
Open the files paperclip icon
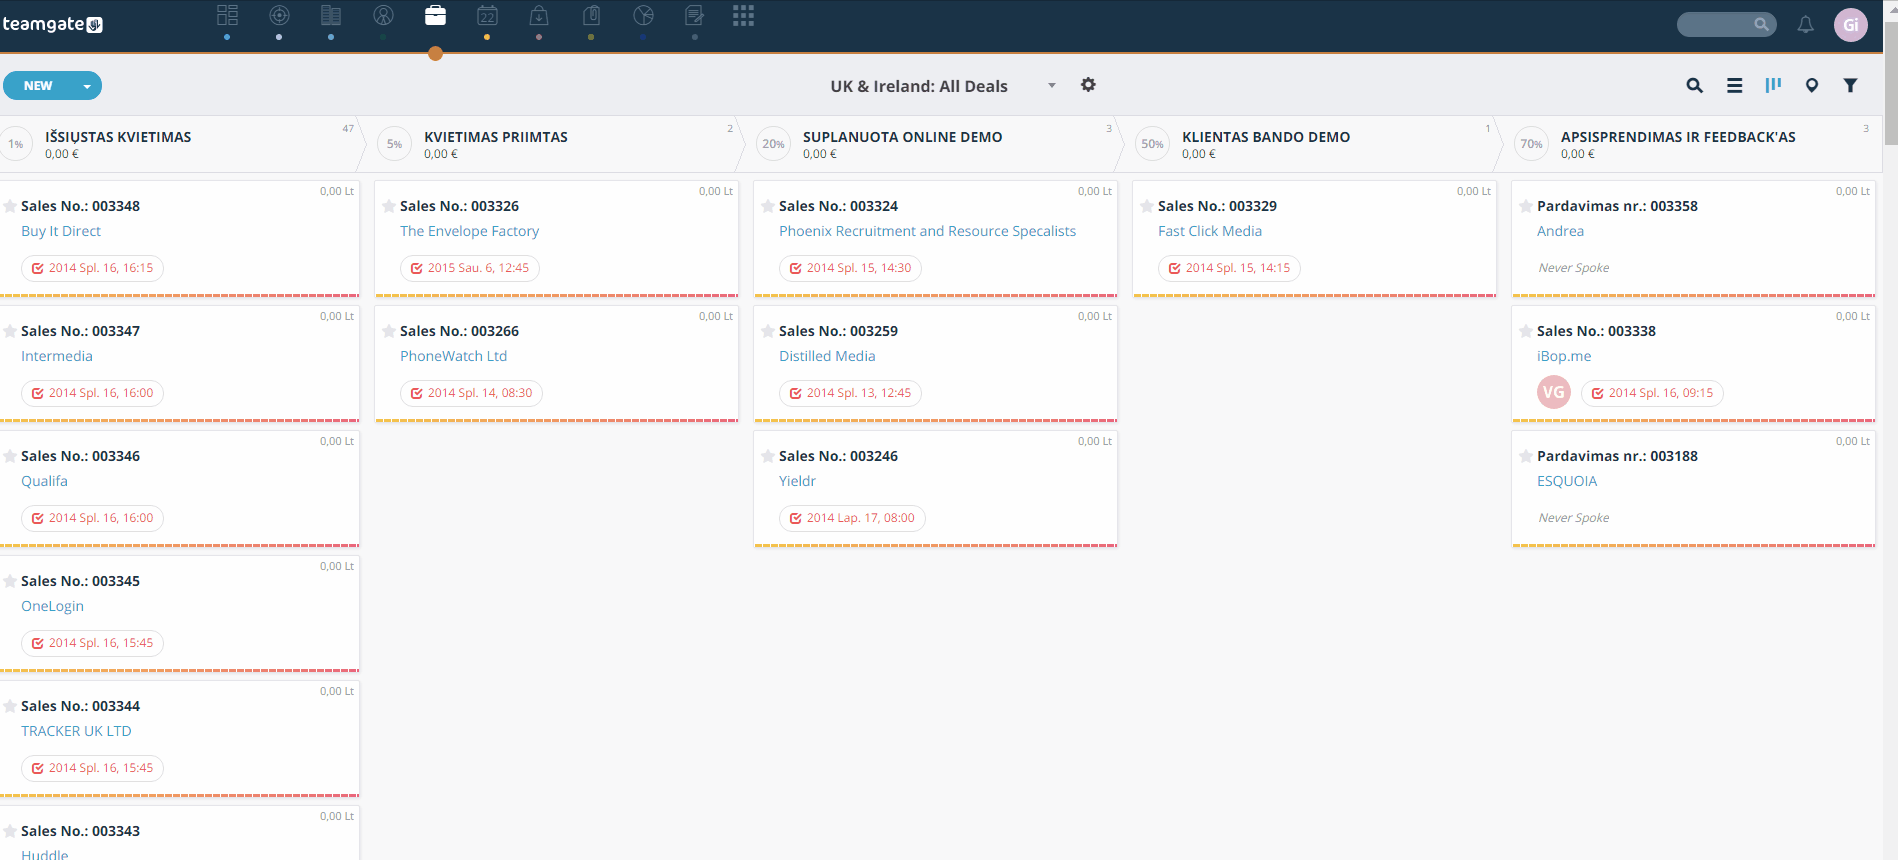[591, 16]
